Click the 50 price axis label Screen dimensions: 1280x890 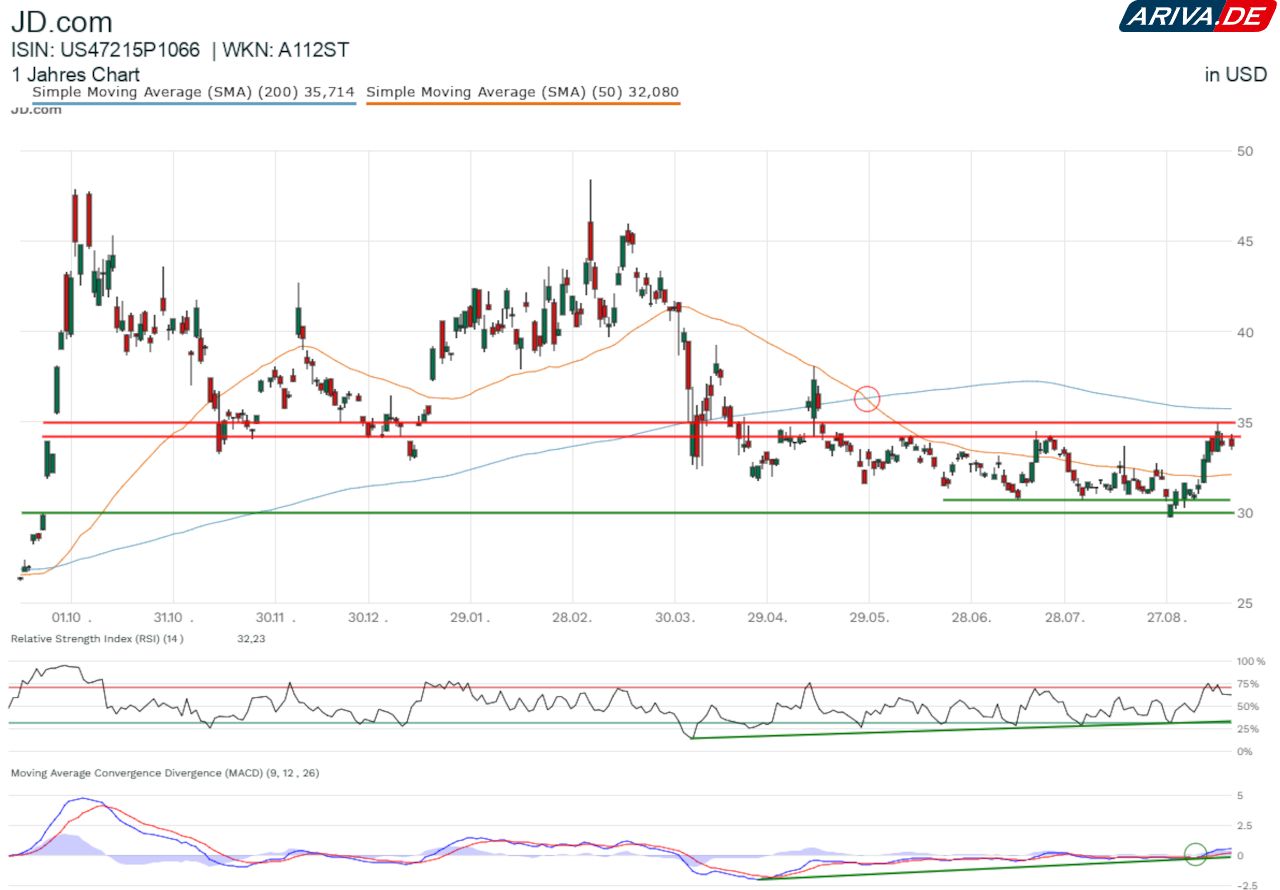click(1245, 152)
